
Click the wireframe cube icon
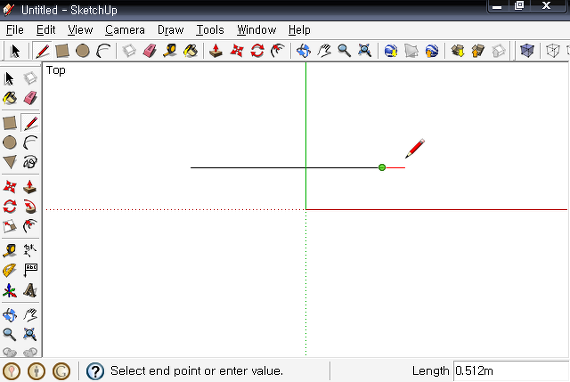point(553,51)
